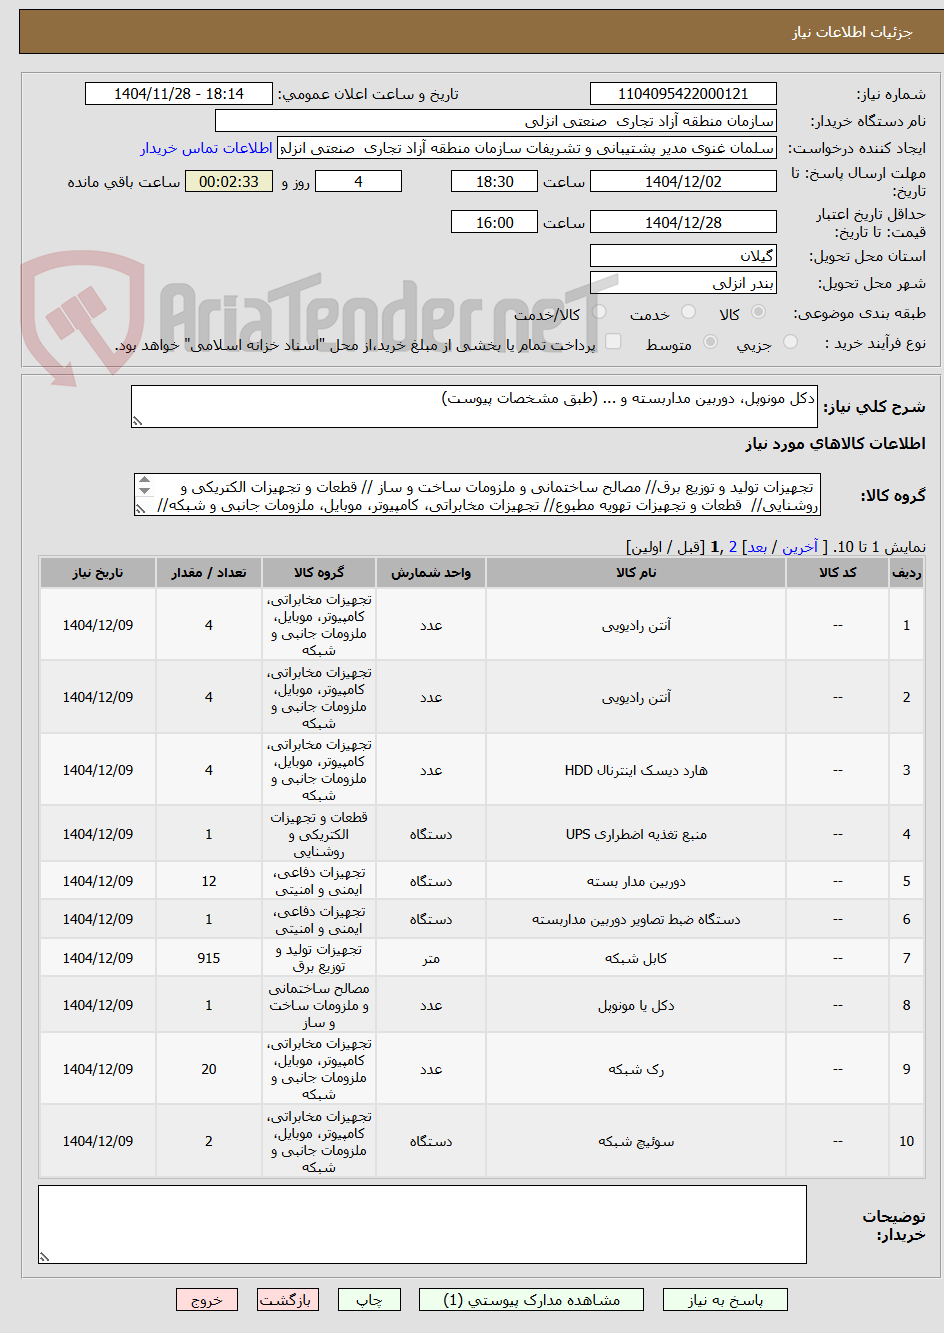Image resolution: width=944 pixels, height=1333 pixels.
Task: Click گروه کالا column header
Action: pos(319,572)
